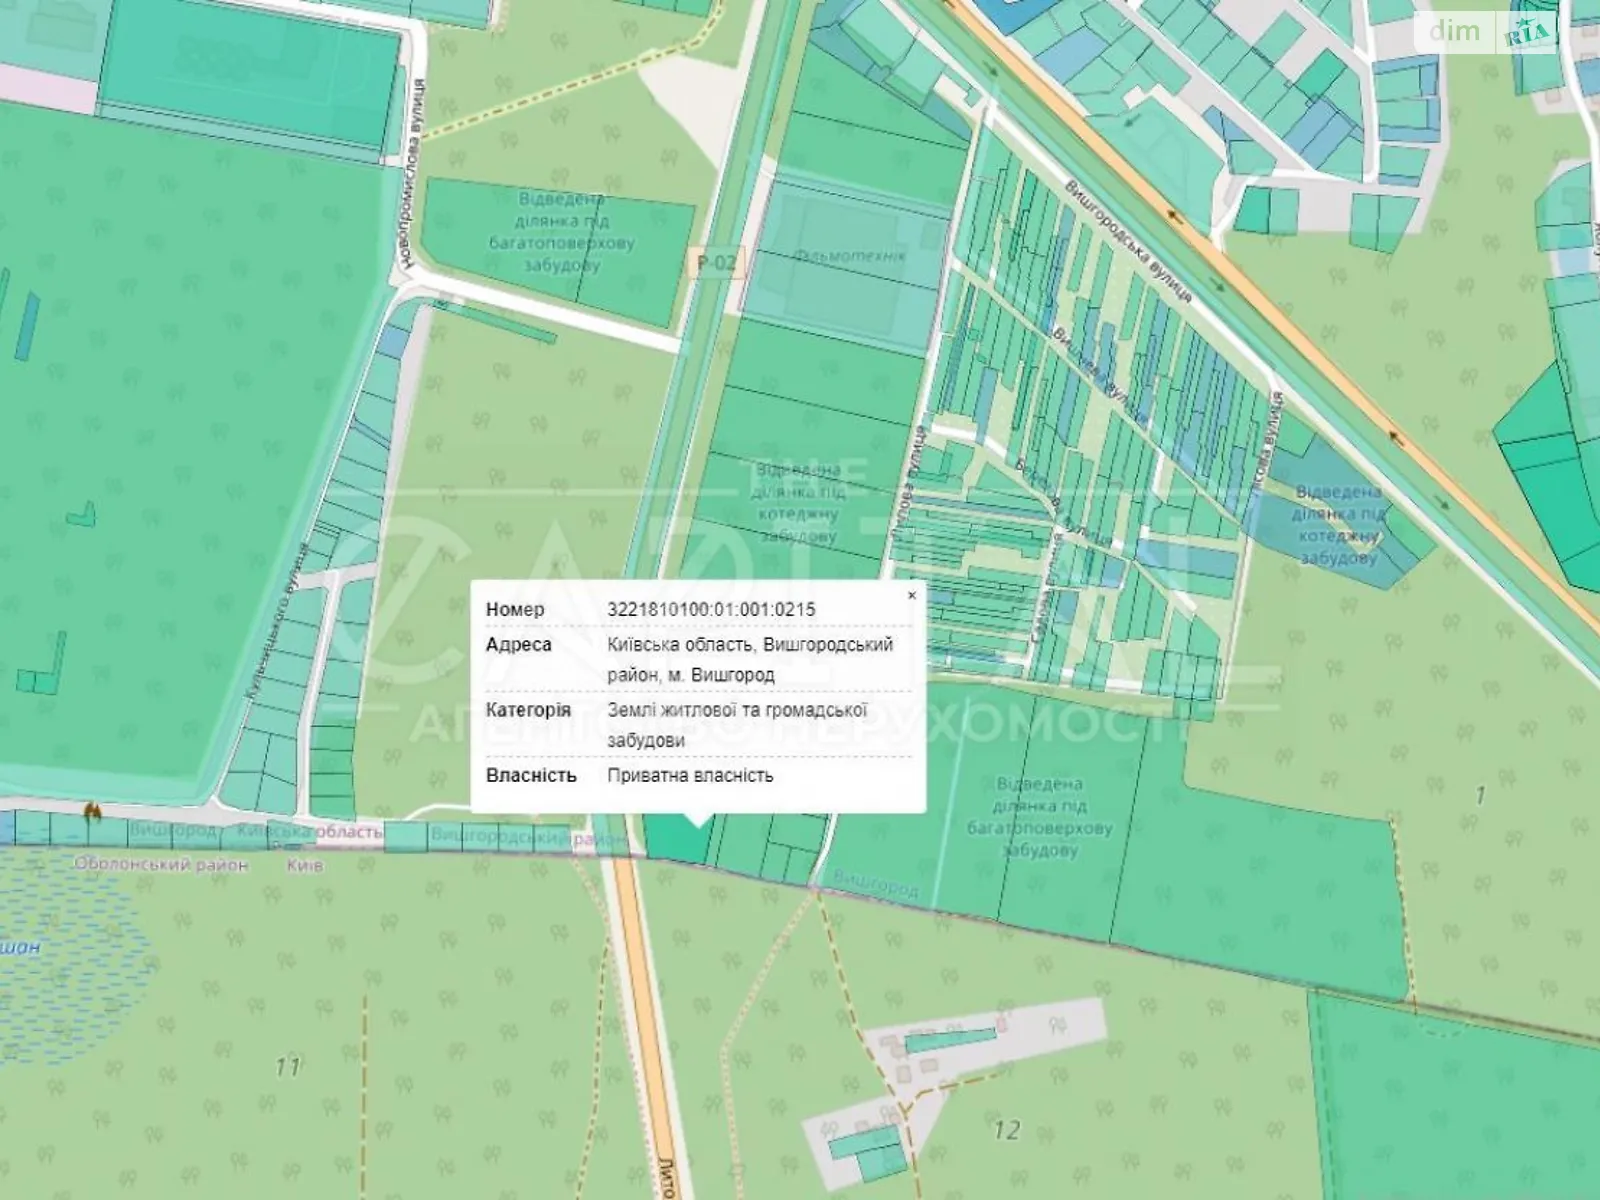Viewport: 1600px width, 1200px height.
Task: Click the 'Приватна власність' value
Action: 690,775
